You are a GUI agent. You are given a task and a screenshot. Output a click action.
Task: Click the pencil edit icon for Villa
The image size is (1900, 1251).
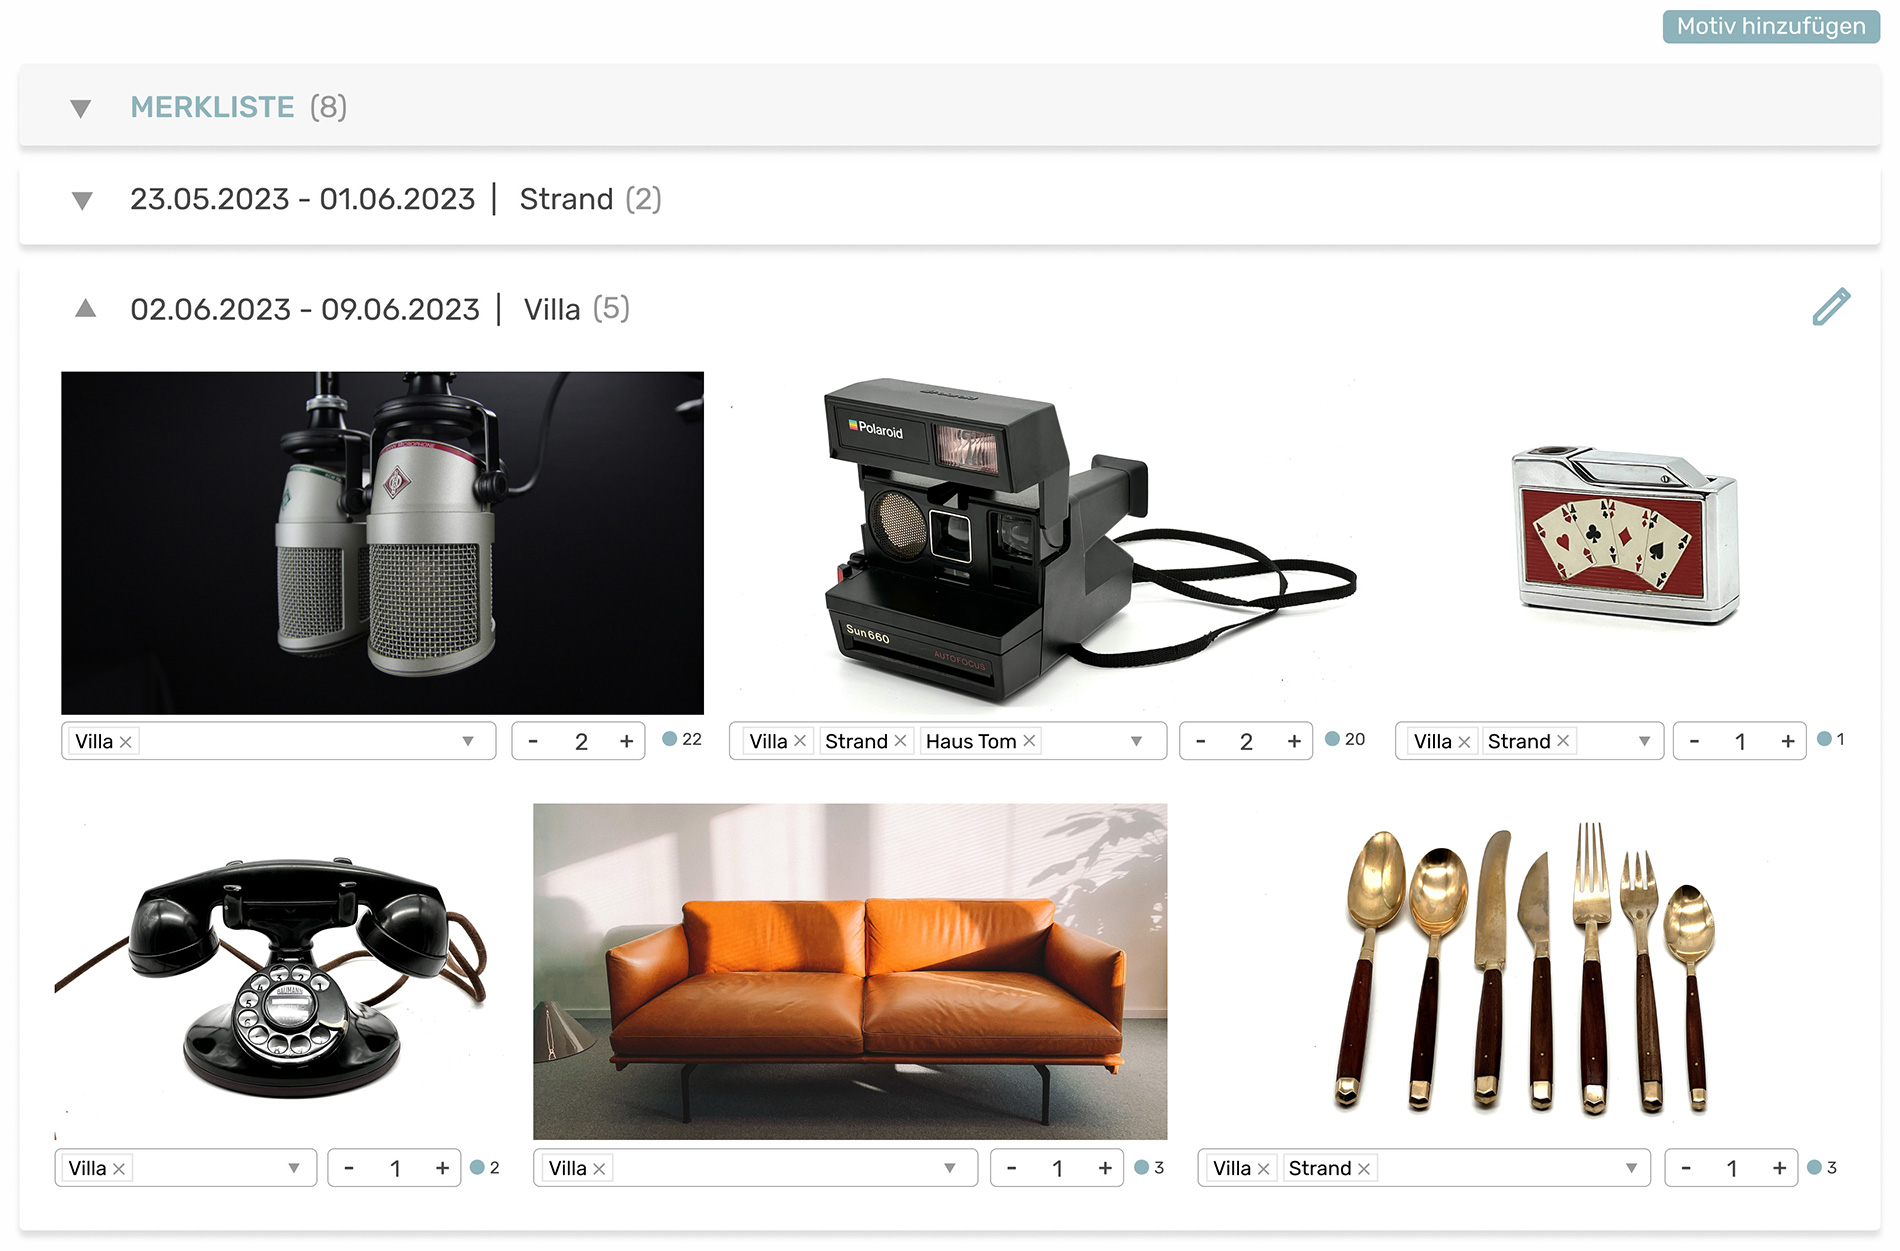point(1831,307)
